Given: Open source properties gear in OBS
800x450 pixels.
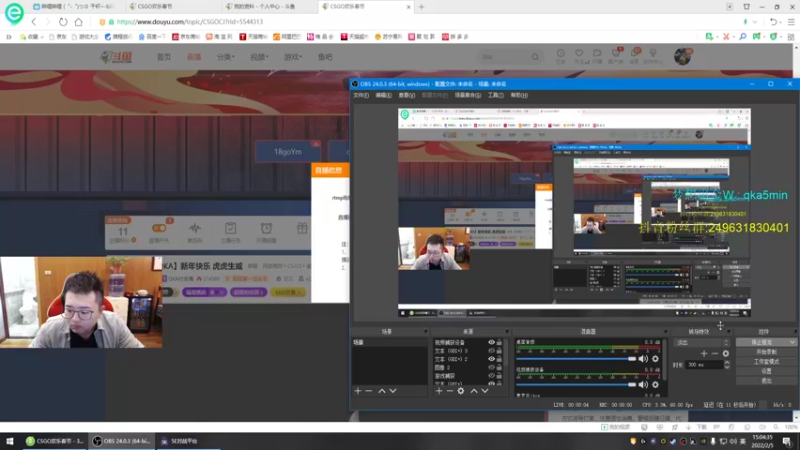Looking at the screenshot, I should tap(461, 391).
